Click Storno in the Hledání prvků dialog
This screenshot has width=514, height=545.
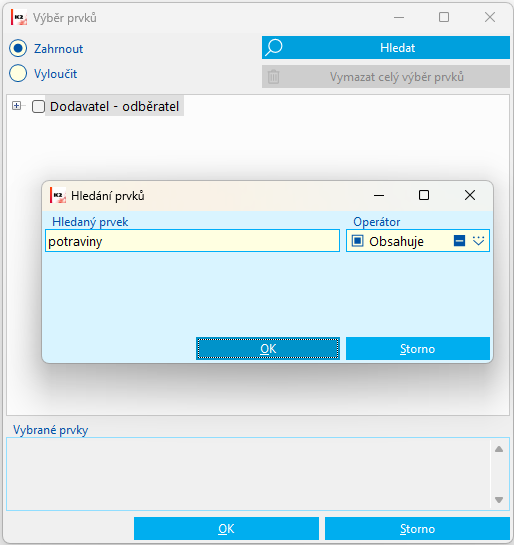click(418, 348)
